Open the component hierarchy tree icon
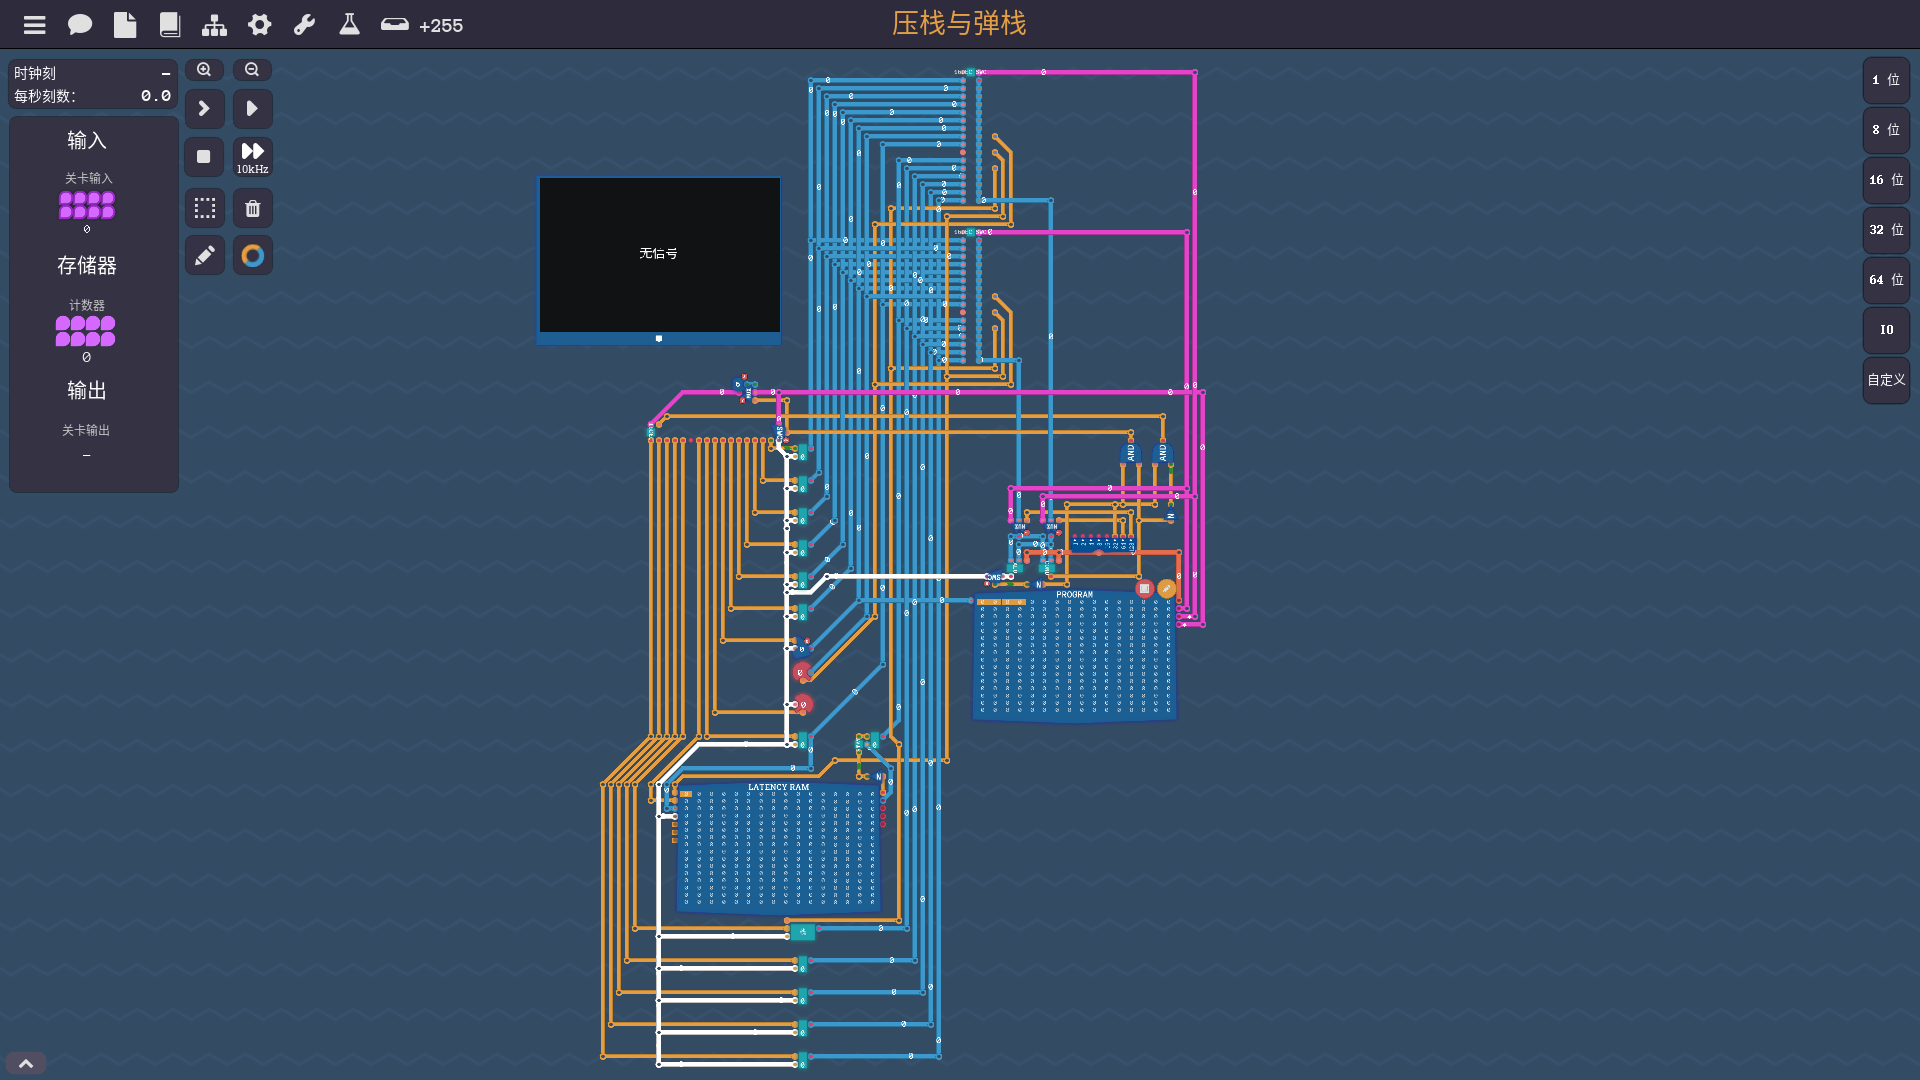The image size is (1920, 1080). click(214, 25)
